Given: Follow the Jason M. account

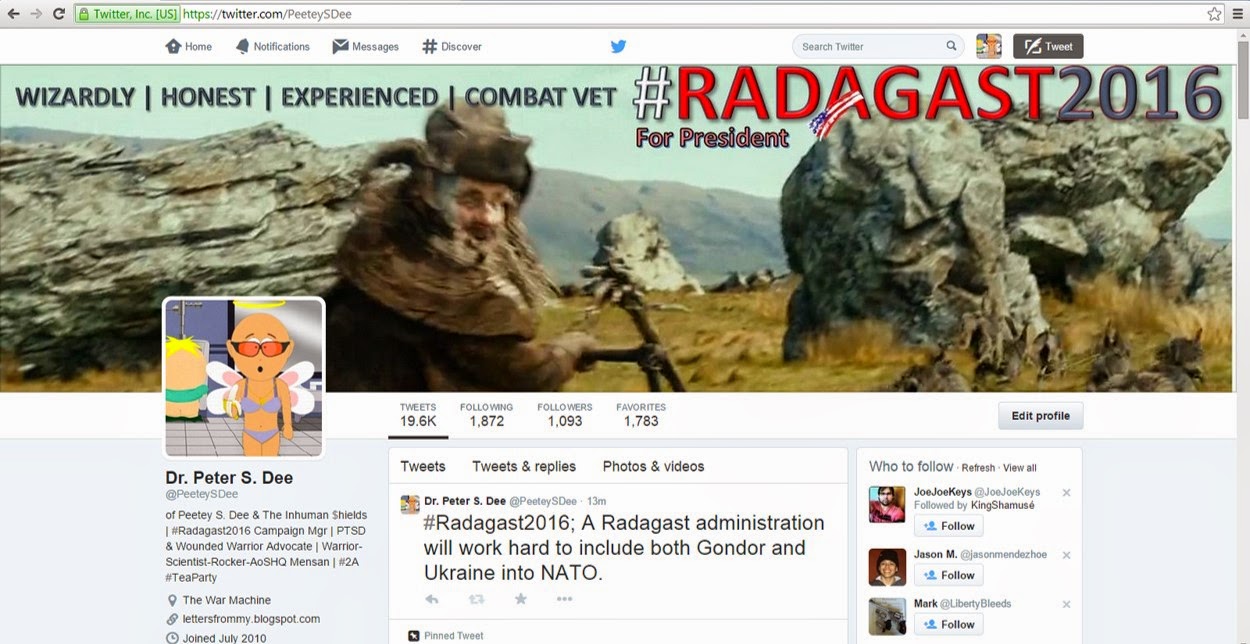Looking at the screenshot, I should (x=948, y=575).
